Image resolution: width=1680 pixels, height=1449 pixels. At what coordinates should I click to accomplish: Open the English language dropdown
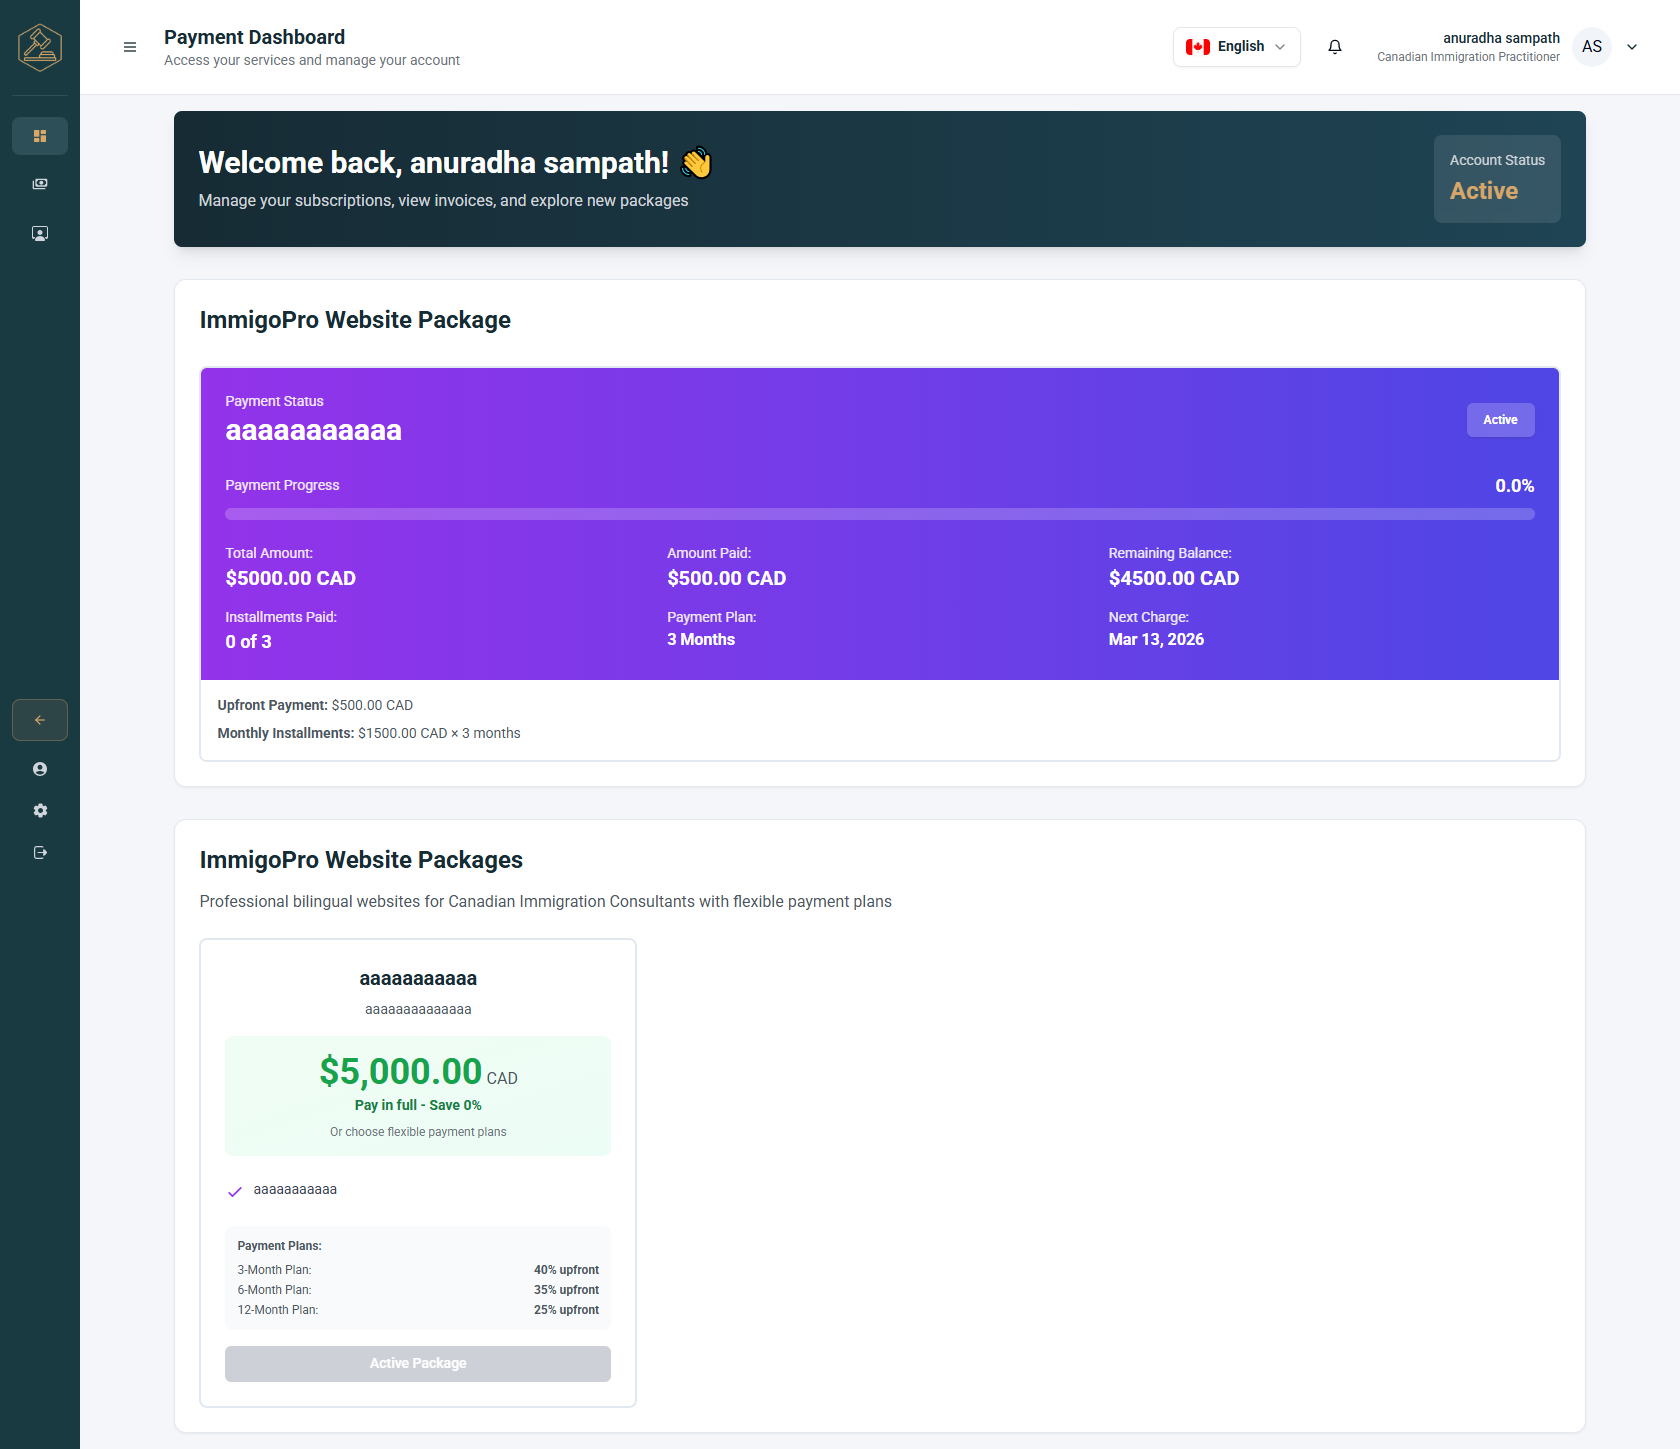1236,47
